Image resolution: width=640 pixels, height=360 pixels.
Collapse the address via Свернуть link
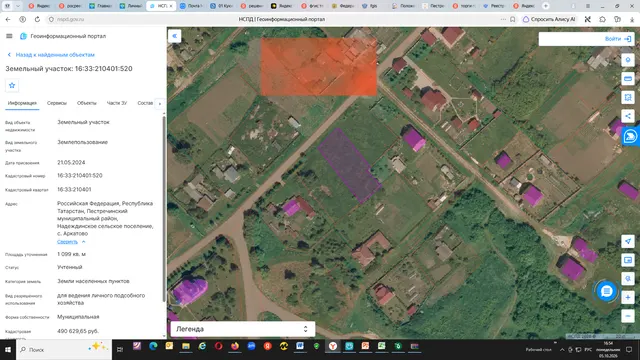tap(67, 242)
